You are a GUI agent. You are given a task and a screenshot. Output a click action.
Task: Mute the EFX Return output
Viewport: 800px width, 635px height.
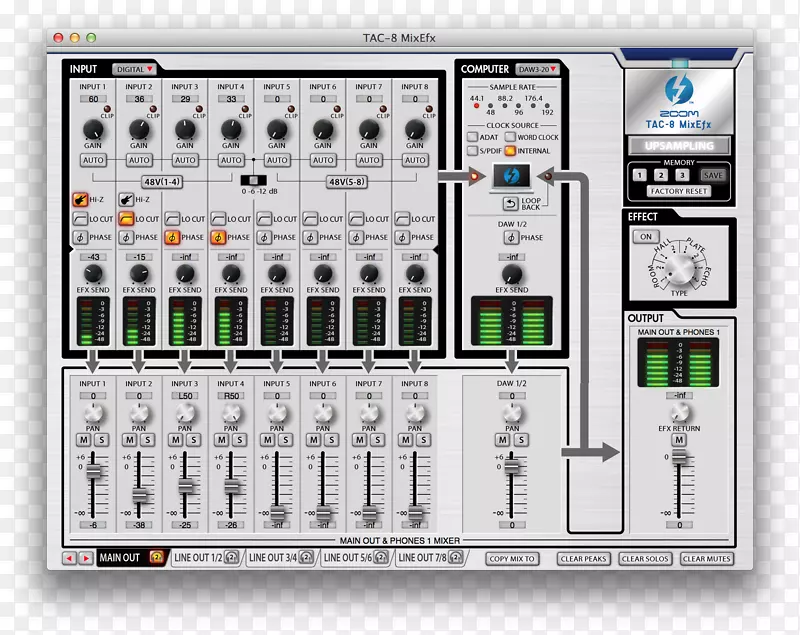679,440
